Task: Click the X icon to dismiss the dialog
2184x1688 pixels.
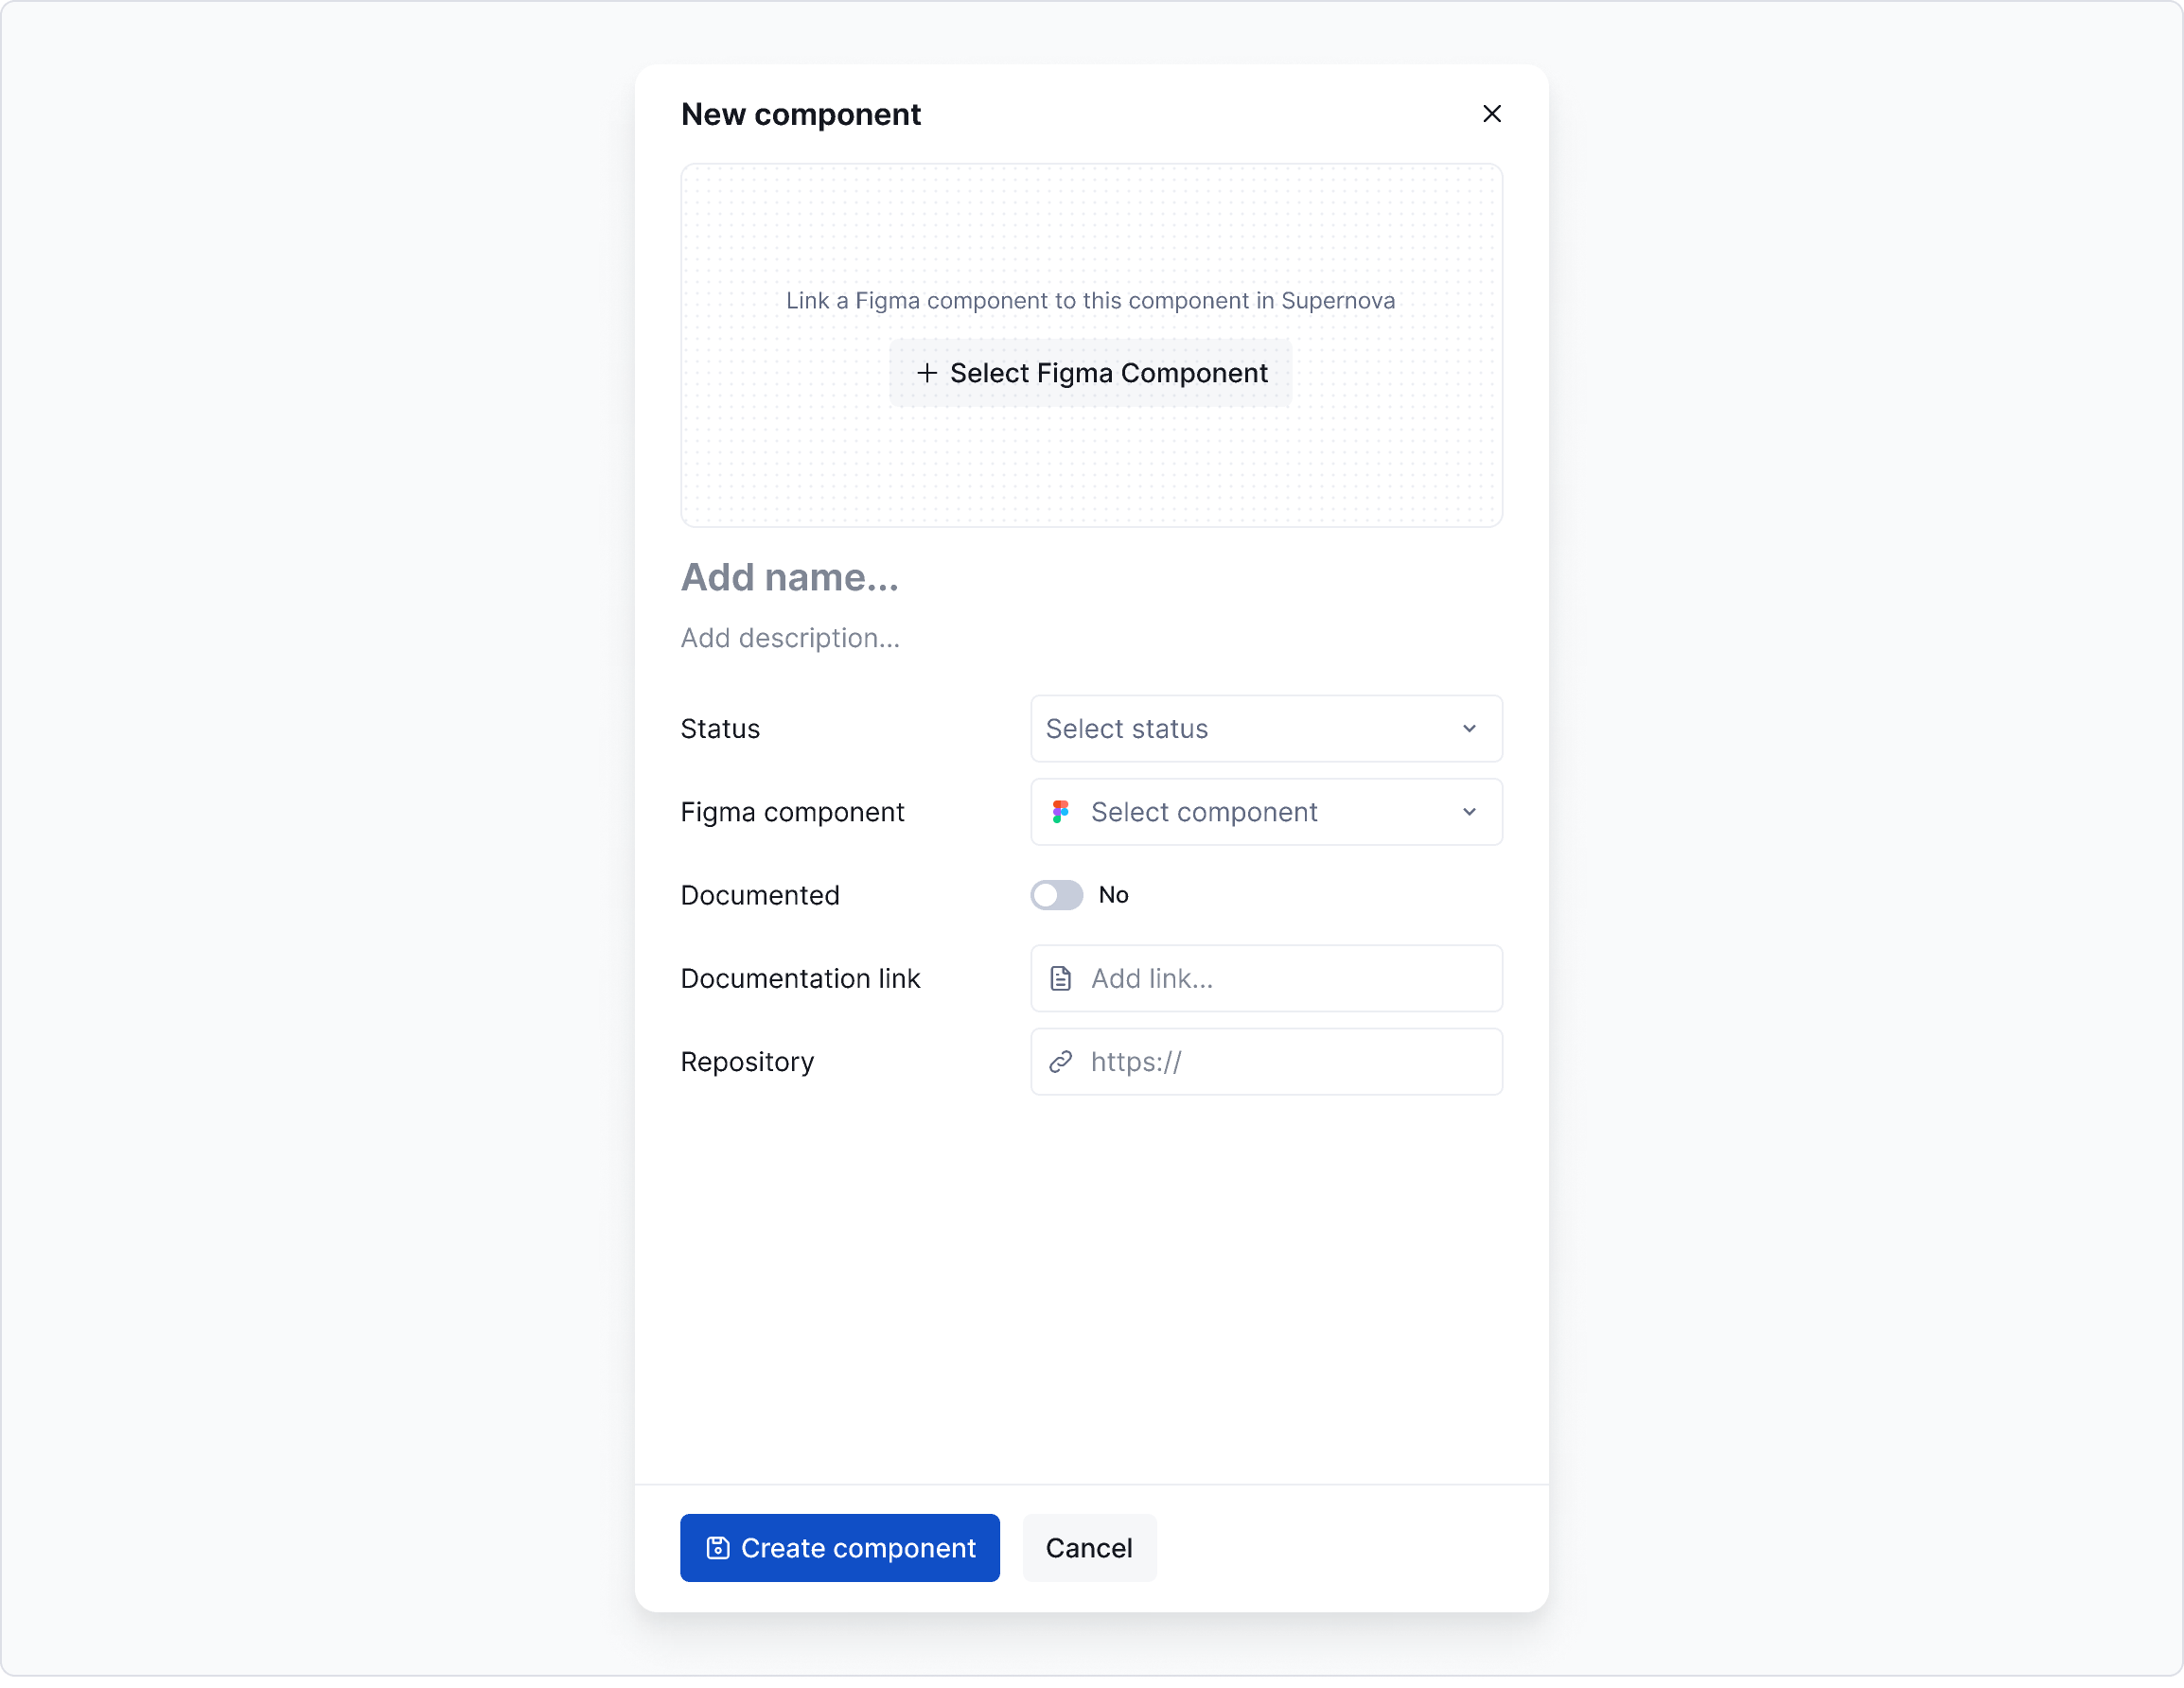Action: 1492,114
